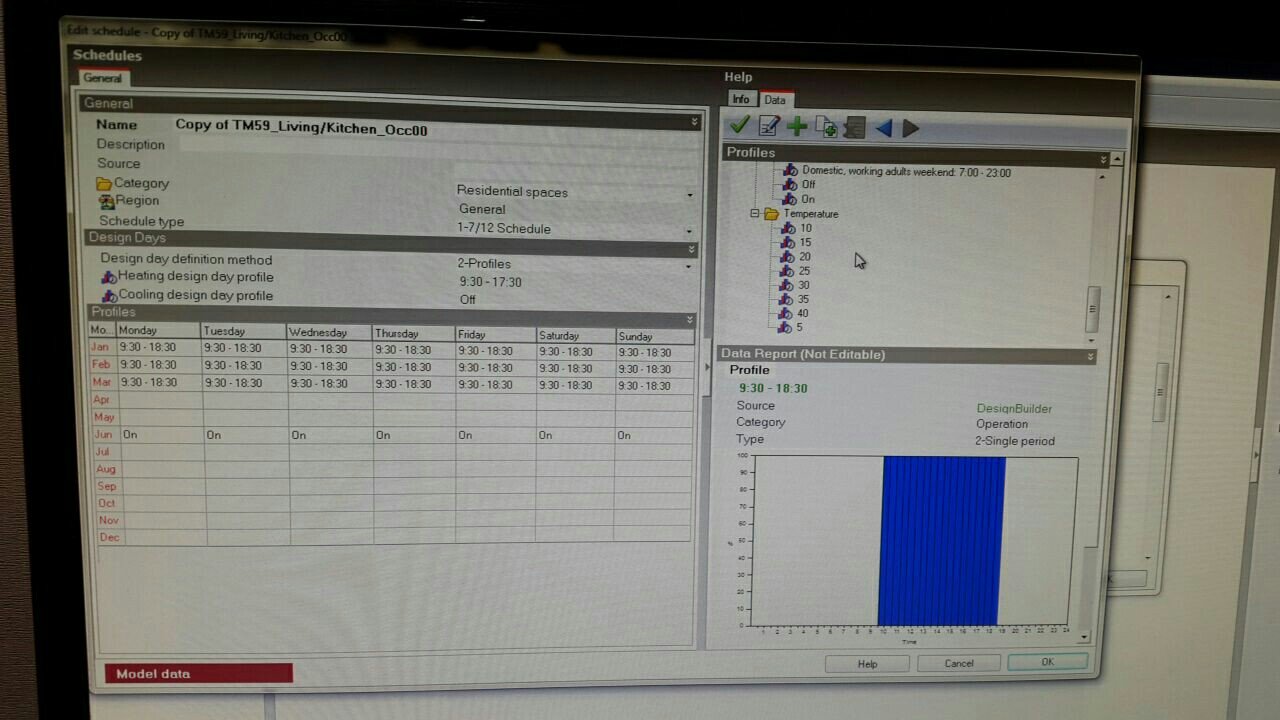Click the Cooling design day profile icon

(x=109, y=296)
